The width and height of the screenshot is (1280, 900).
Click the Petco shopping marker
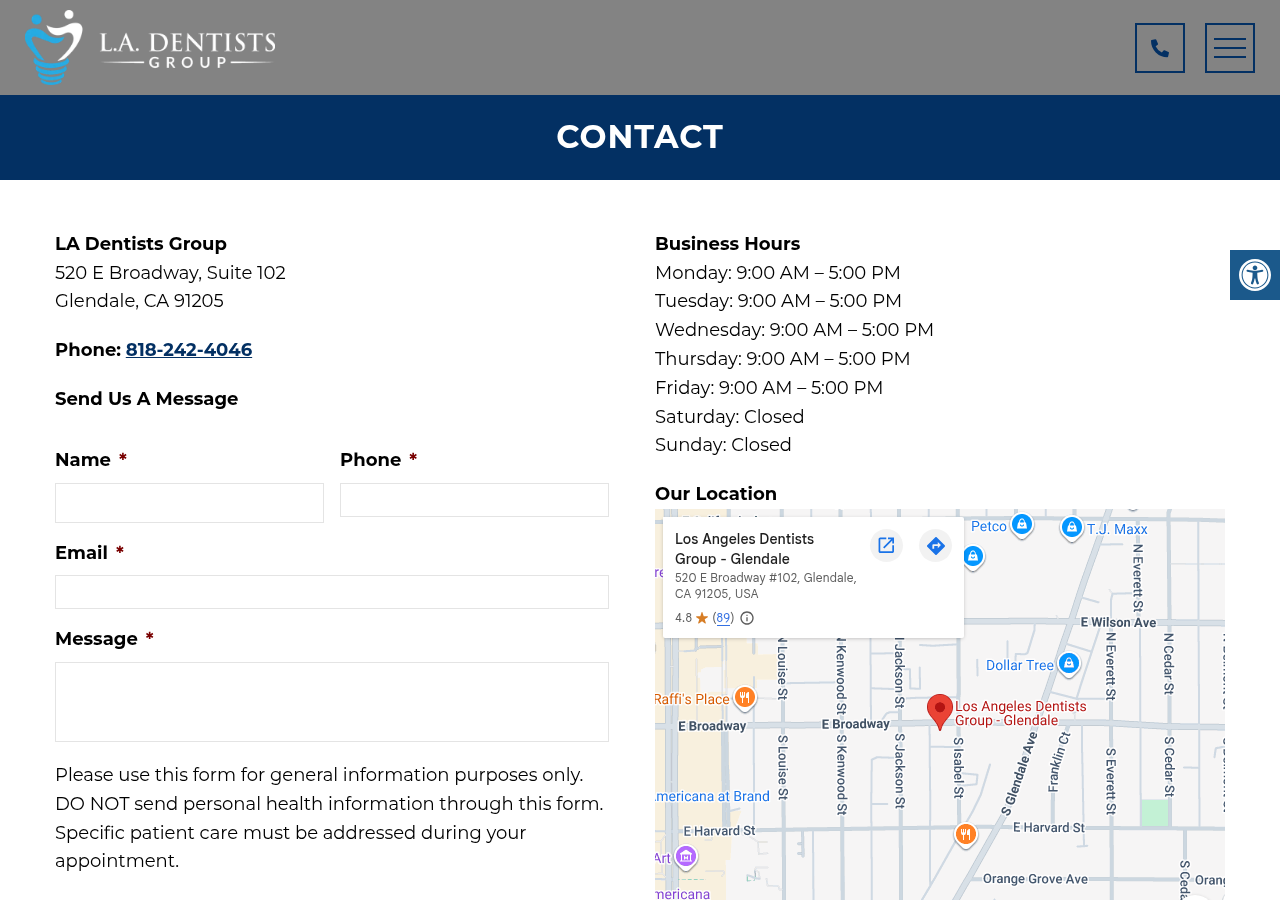point(1021,524)
